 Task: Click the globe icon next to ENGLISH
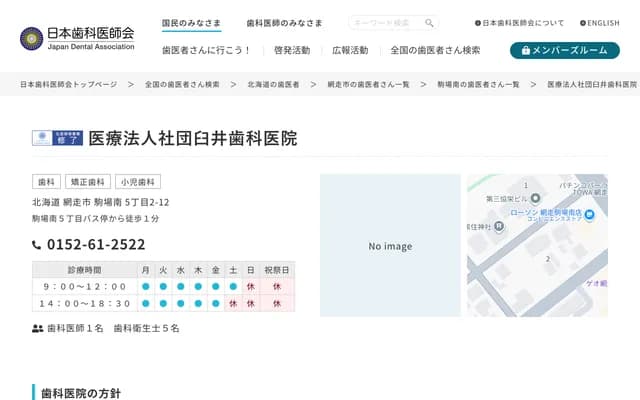pos(582,23)
